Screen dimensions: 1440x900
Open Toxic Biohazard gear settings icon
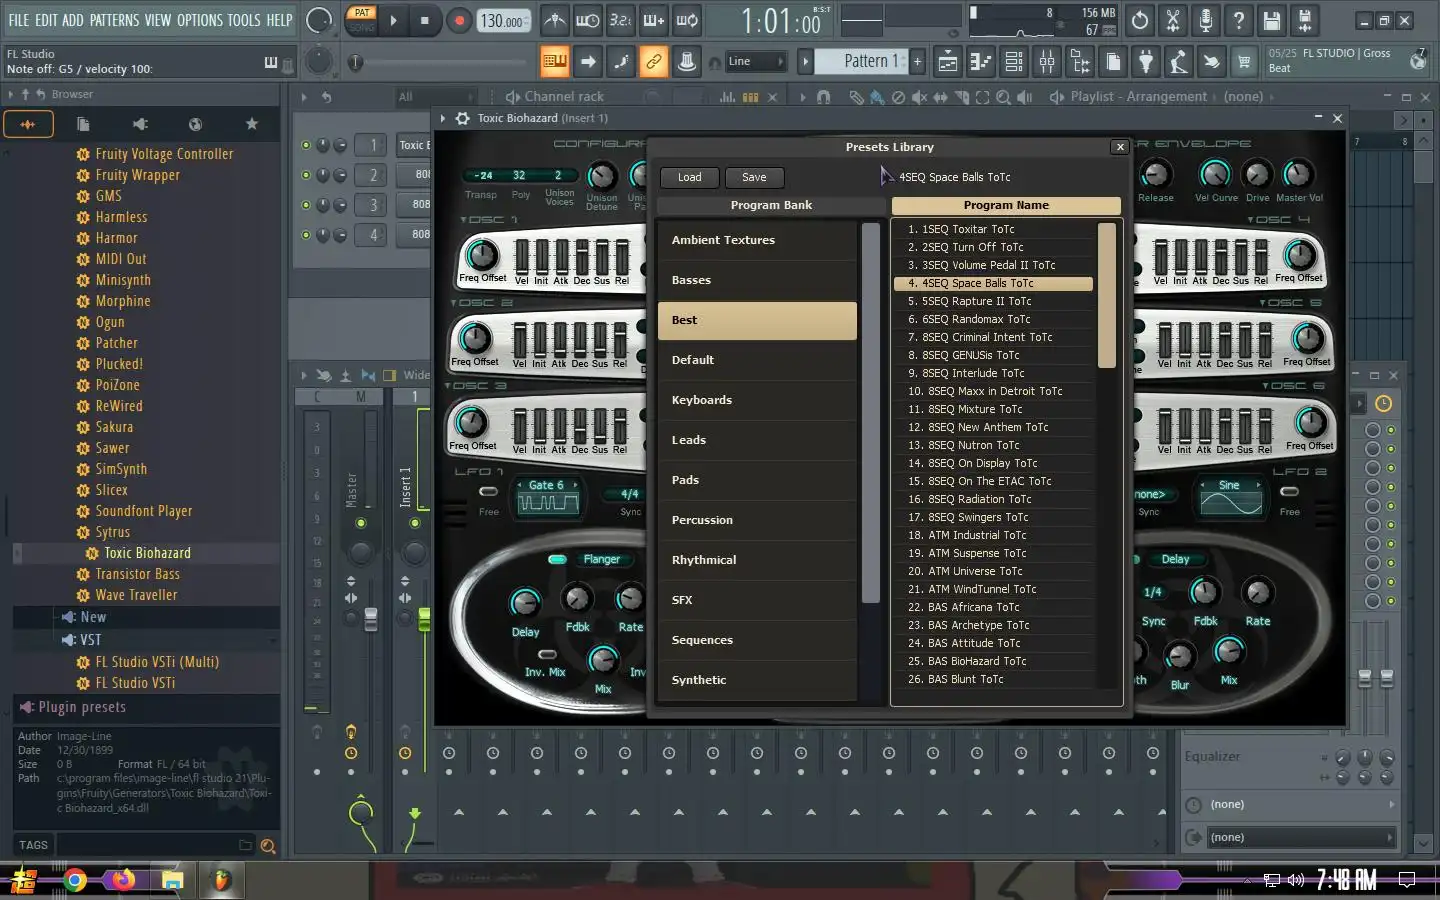point(462,118)
